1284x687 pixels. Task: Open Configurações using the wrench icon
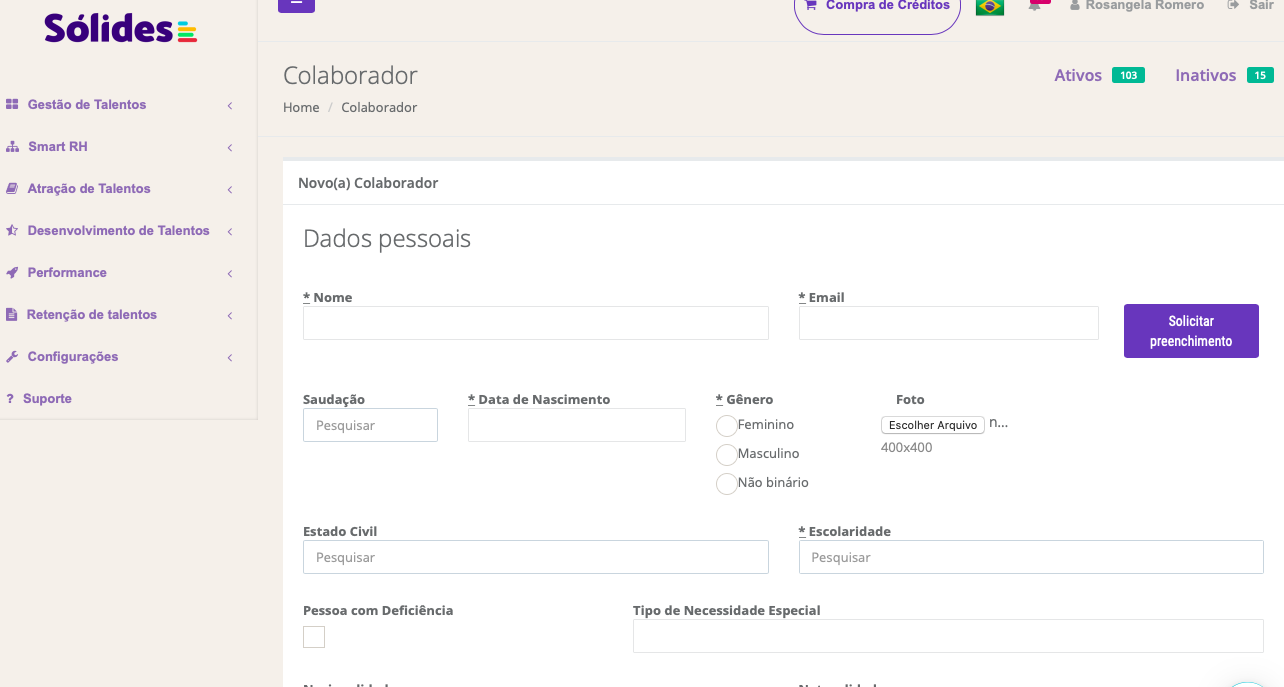pyautogui.click(x=13, y=357)
